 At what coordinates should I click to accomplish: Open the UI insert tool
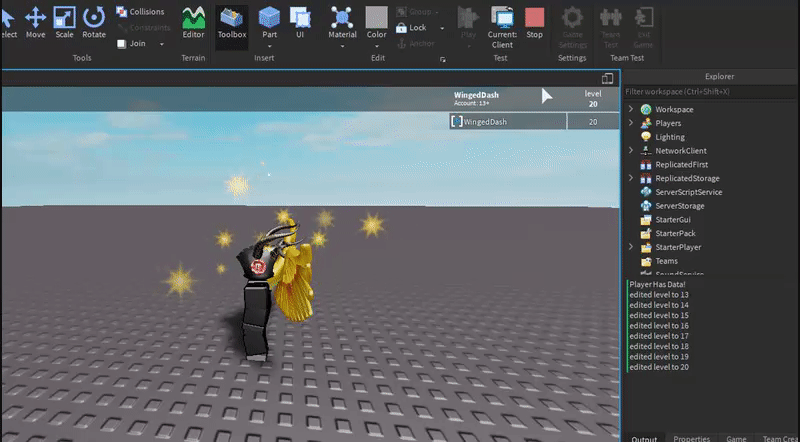(300, 23)
